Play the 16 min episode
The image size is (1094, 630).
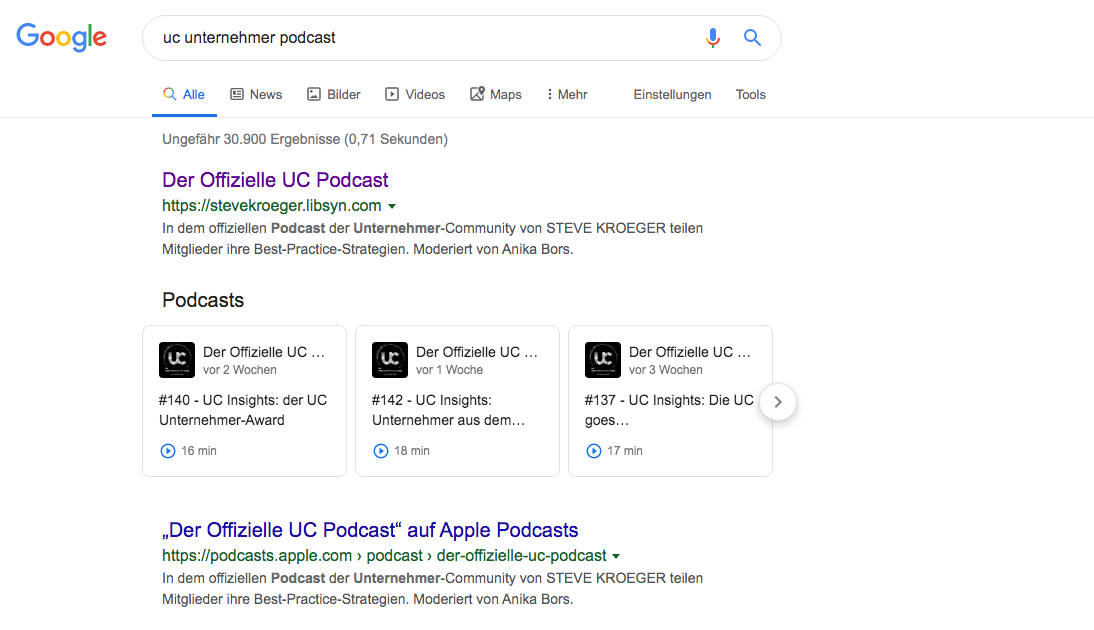click(168, 451)
